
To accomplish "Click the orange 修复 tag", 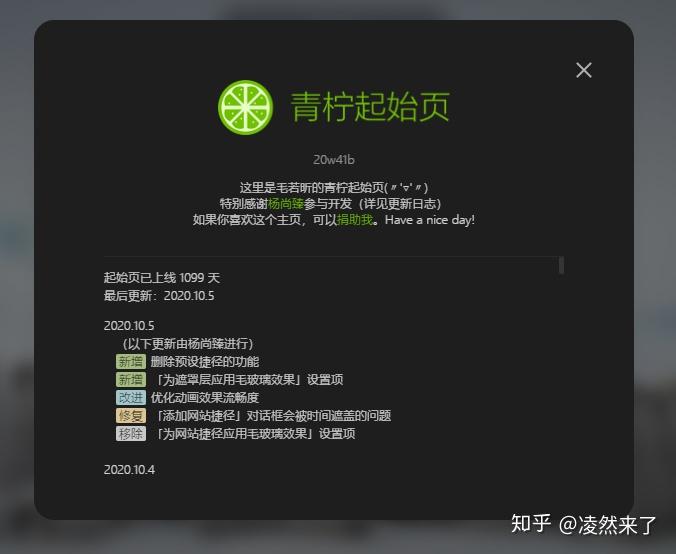I will (x=131, y=416).
